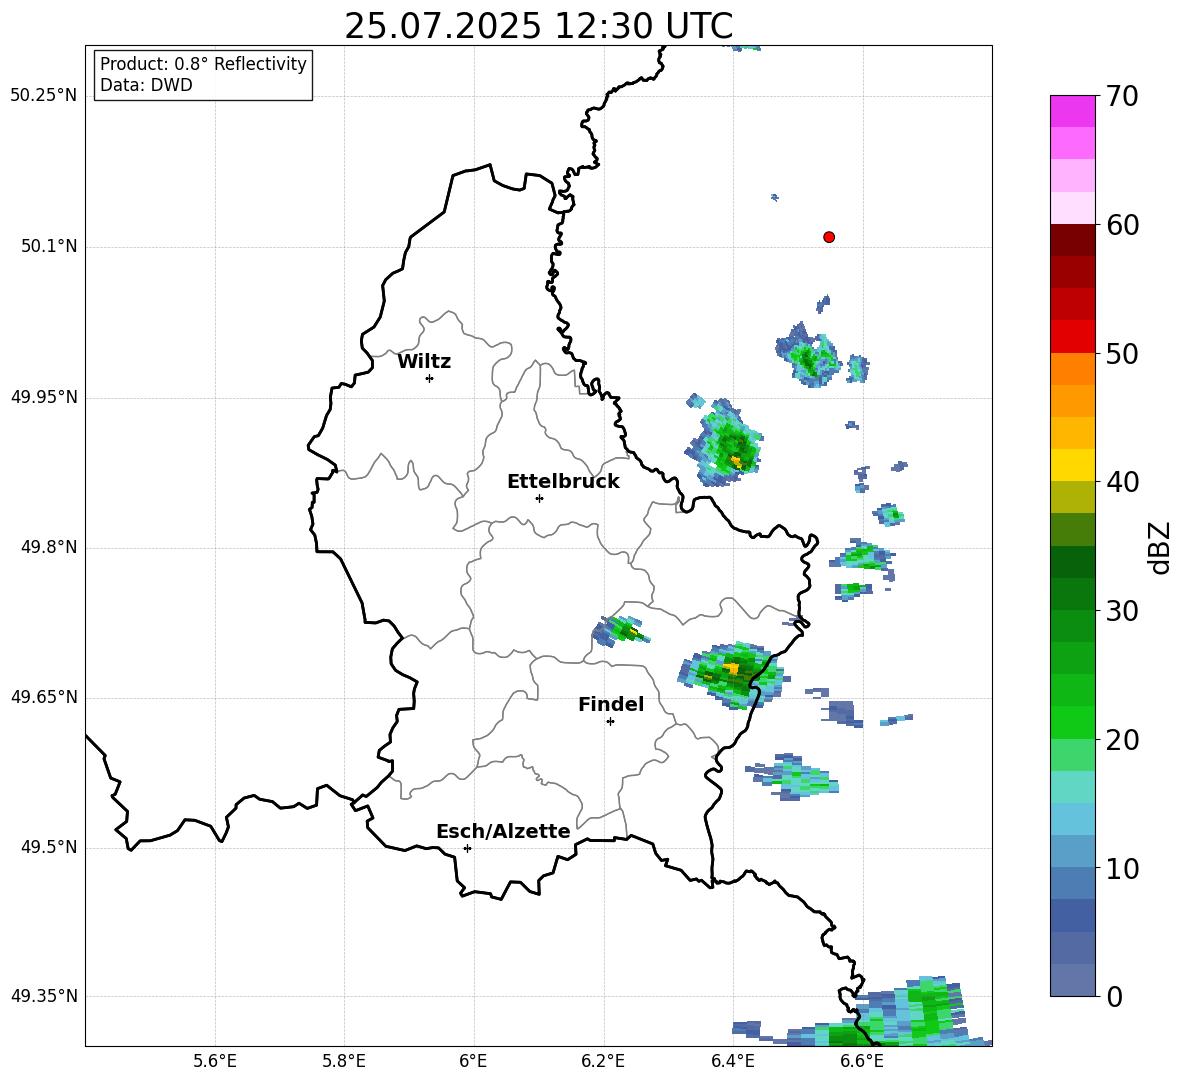Image resolution: width=1184 pixels, height=1081 pixels.
Task: Click the Wiltz station cross marker
Action: [x=430, y=378]
